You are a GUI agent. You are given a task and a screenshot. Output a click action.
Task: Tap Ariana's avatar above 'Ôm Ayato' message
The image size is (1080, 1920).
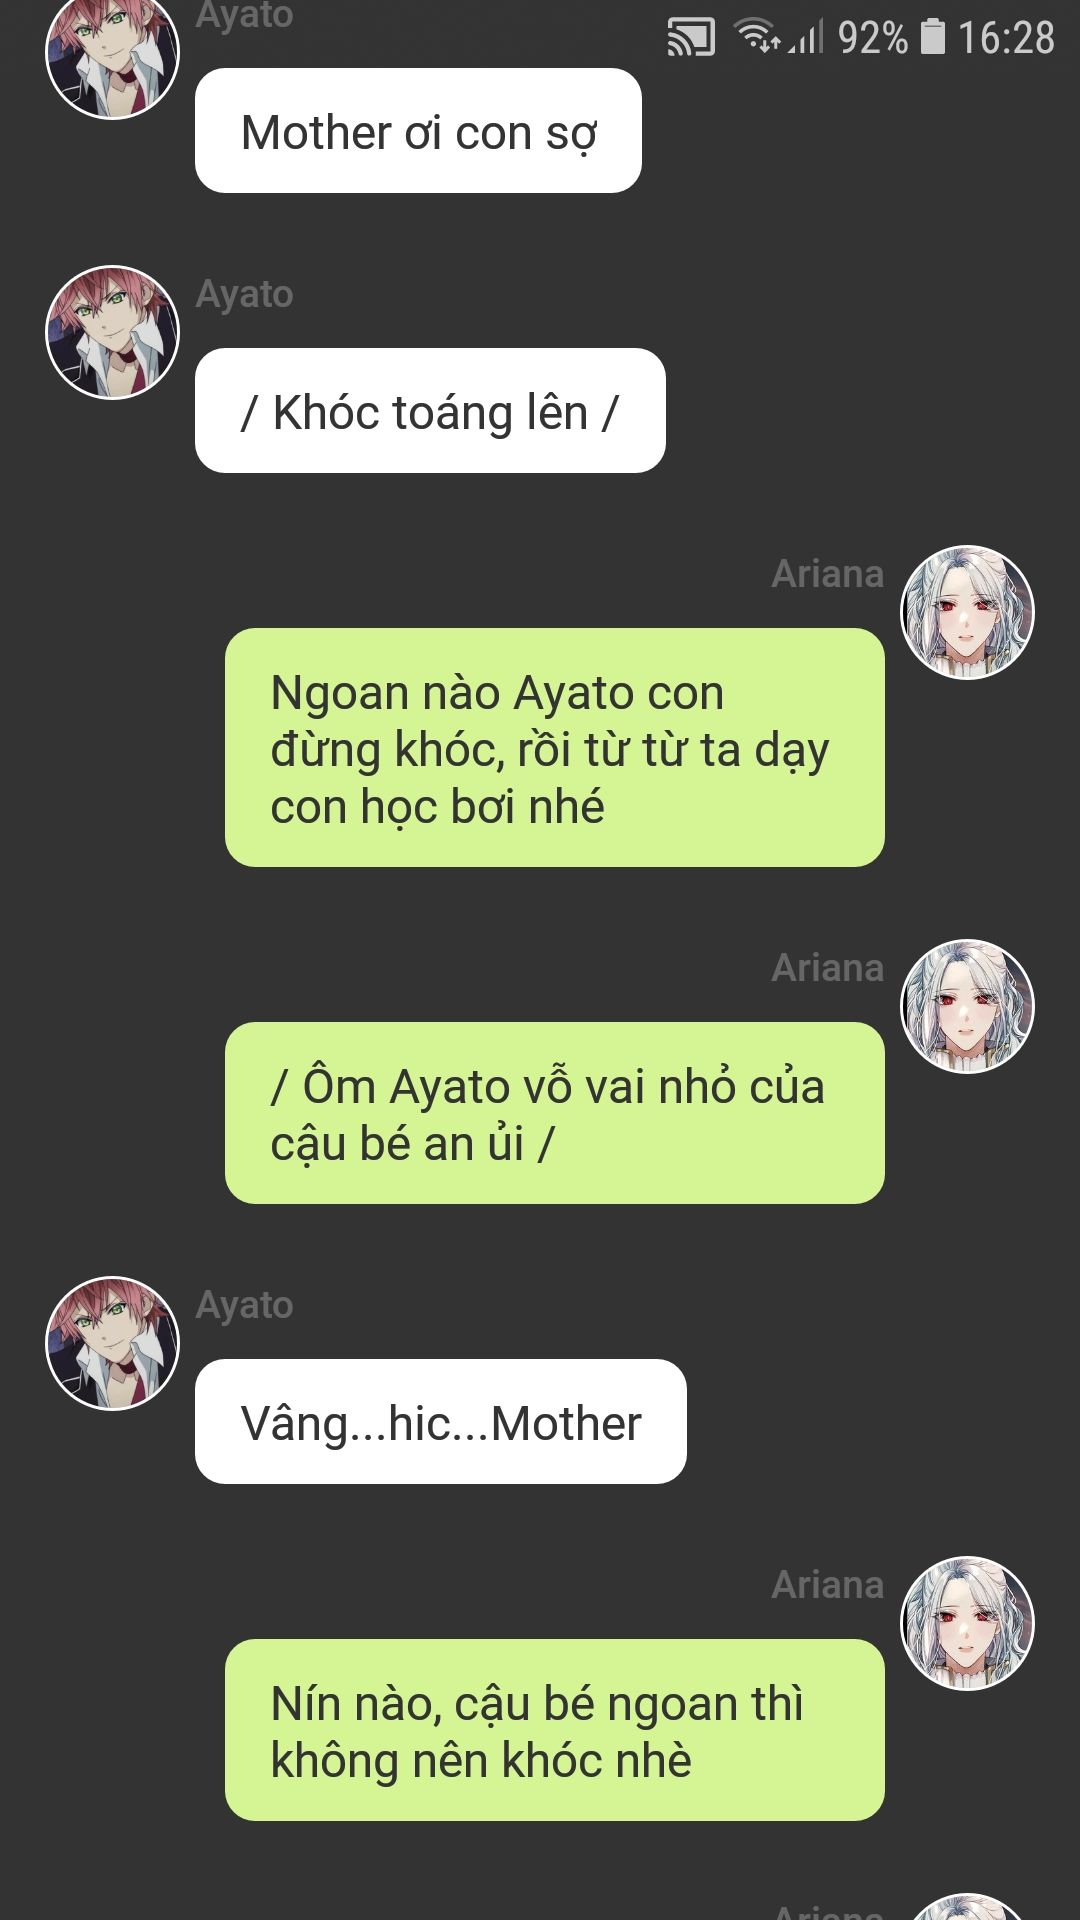coord(967,1006)
